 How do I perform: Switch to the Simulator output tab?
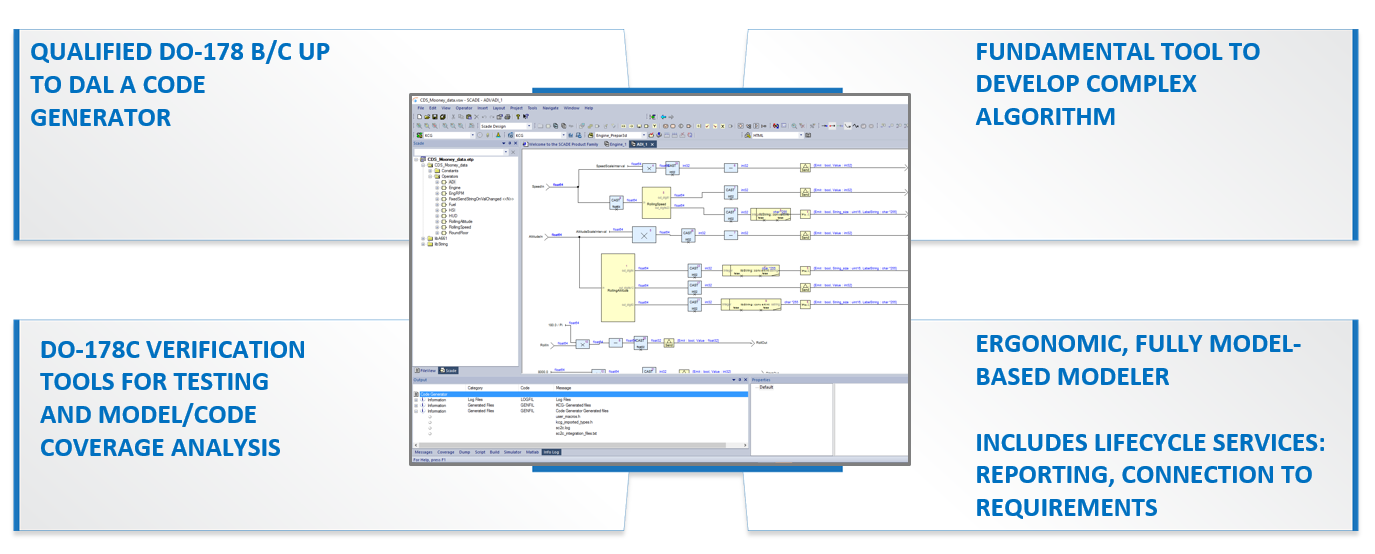point(512,452)
